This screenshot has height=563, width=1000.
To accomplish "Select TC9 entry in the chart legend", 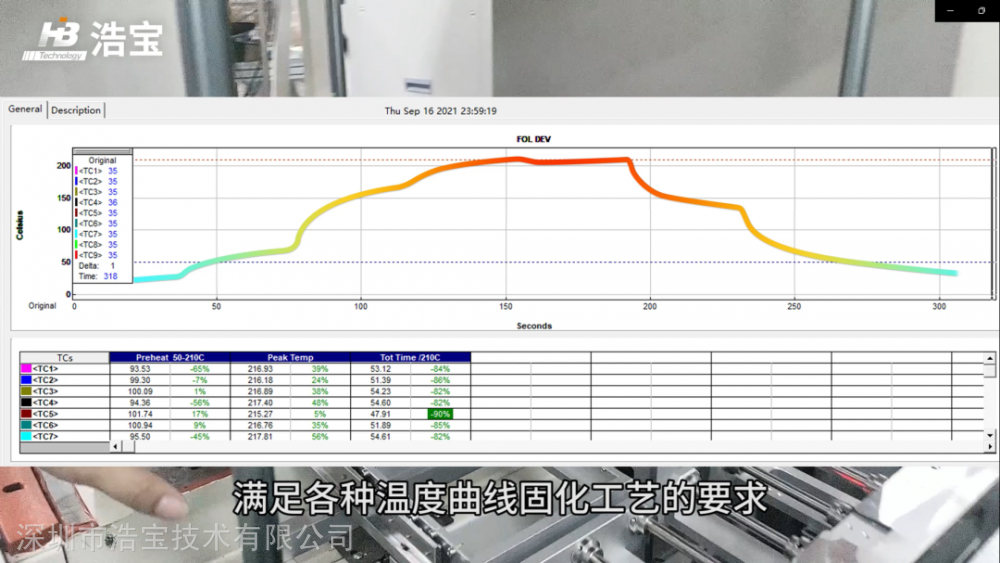I will 96,255.
